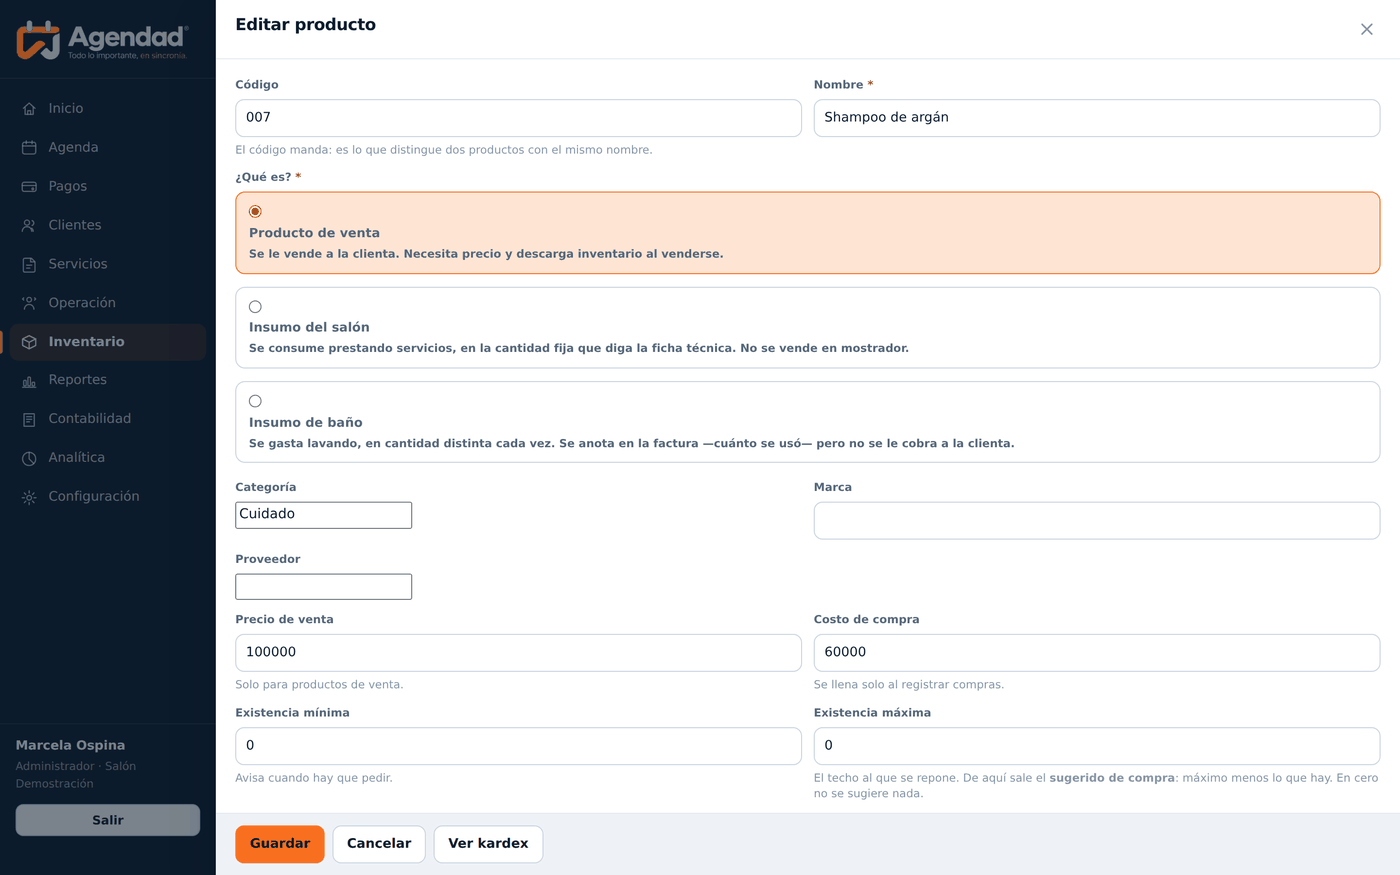Click the Inicio home icon
1400x875 pixels.
point(29,109)
